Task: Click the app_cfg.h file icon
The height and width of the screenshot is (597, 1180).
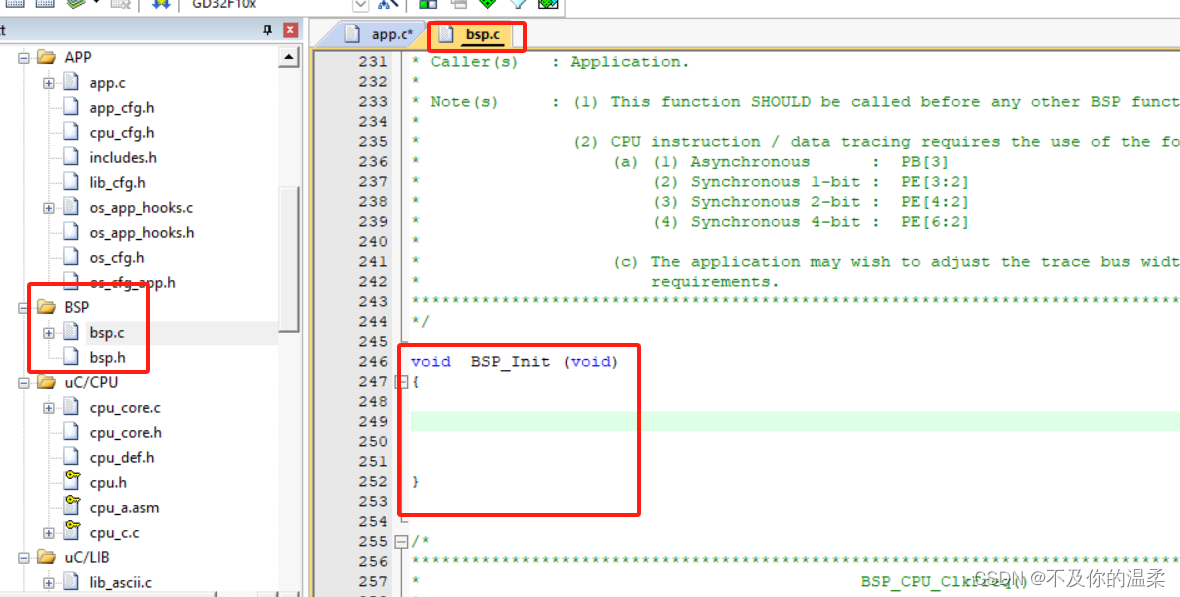Action: coord(71,107)
